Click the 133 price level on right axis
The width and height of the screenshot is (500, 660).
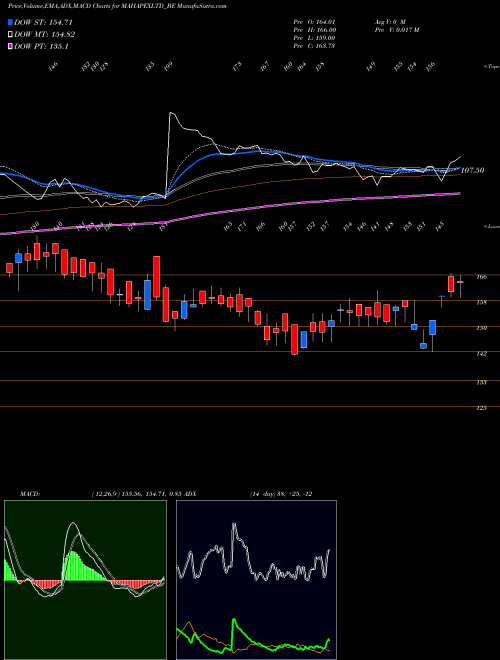coord(482,382)
